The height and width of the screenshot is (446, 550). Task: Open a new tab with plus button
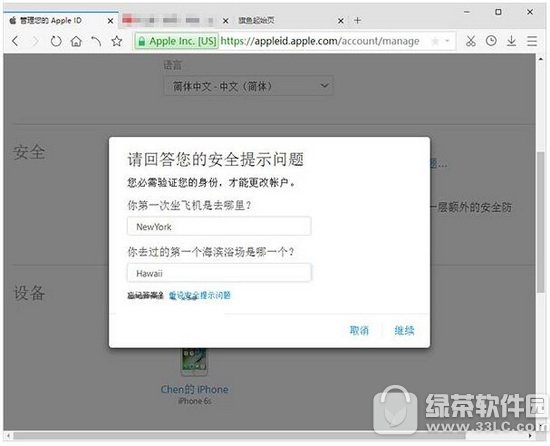click(x=357, y=21)
